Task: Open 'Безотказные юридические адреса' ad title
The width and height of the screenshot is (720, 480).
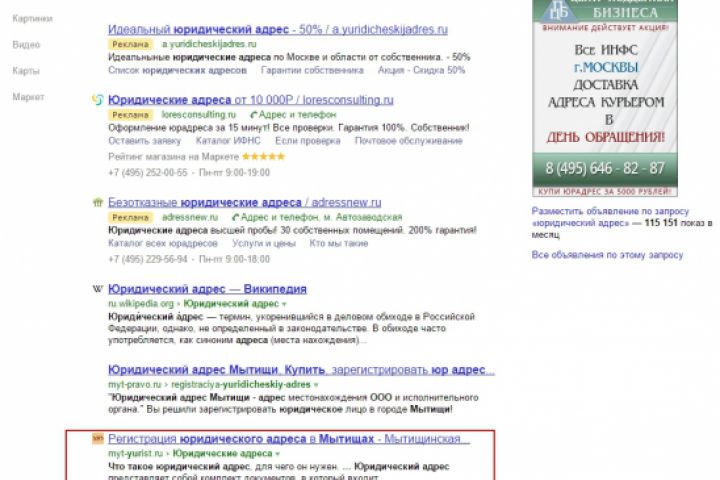Action: pyautogui.click(x=245, y=202)
